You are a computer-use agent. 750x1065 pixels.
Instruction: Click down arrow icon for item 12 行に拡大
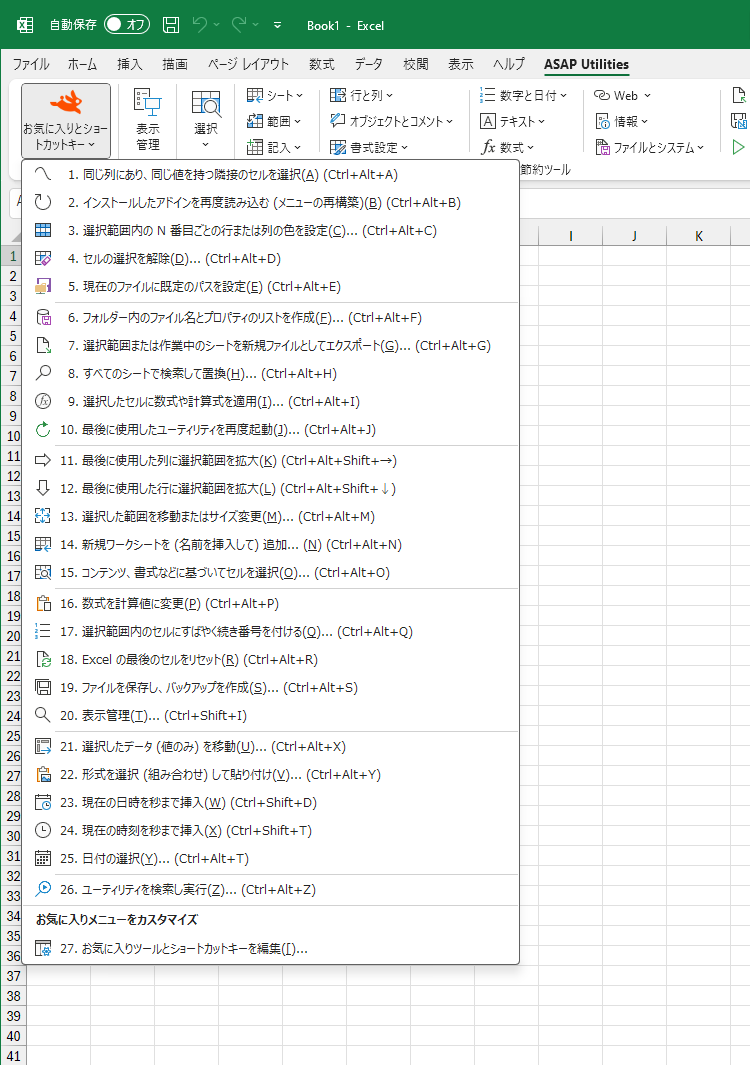click(43, 488)
